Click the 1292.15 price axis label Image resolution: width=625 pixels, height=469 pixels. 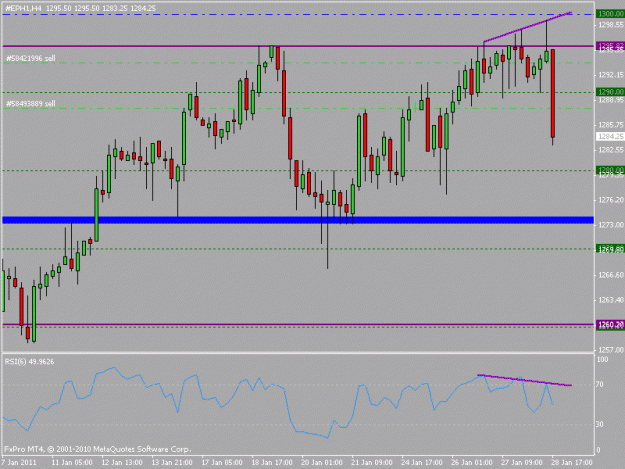[610, 75]
